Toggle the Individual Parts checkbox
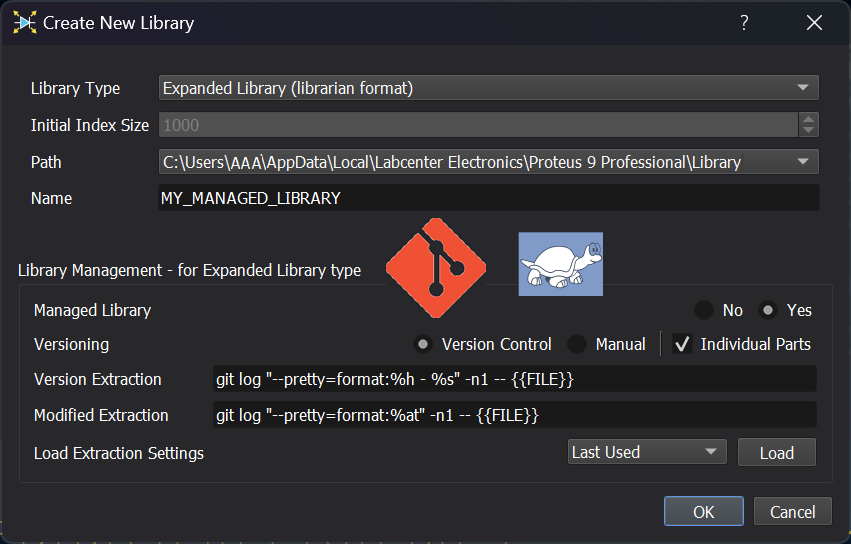Image resolution: width=851 pixels, height=544 pixels. coord(682,344)
